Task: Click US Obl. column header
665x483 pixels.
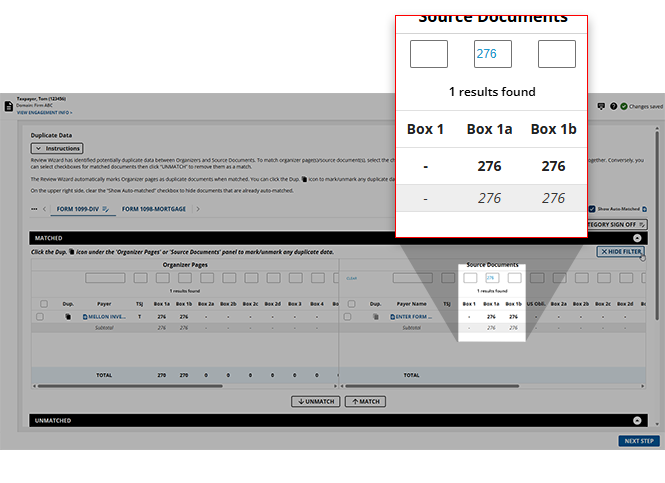Action: coord(536,304)
